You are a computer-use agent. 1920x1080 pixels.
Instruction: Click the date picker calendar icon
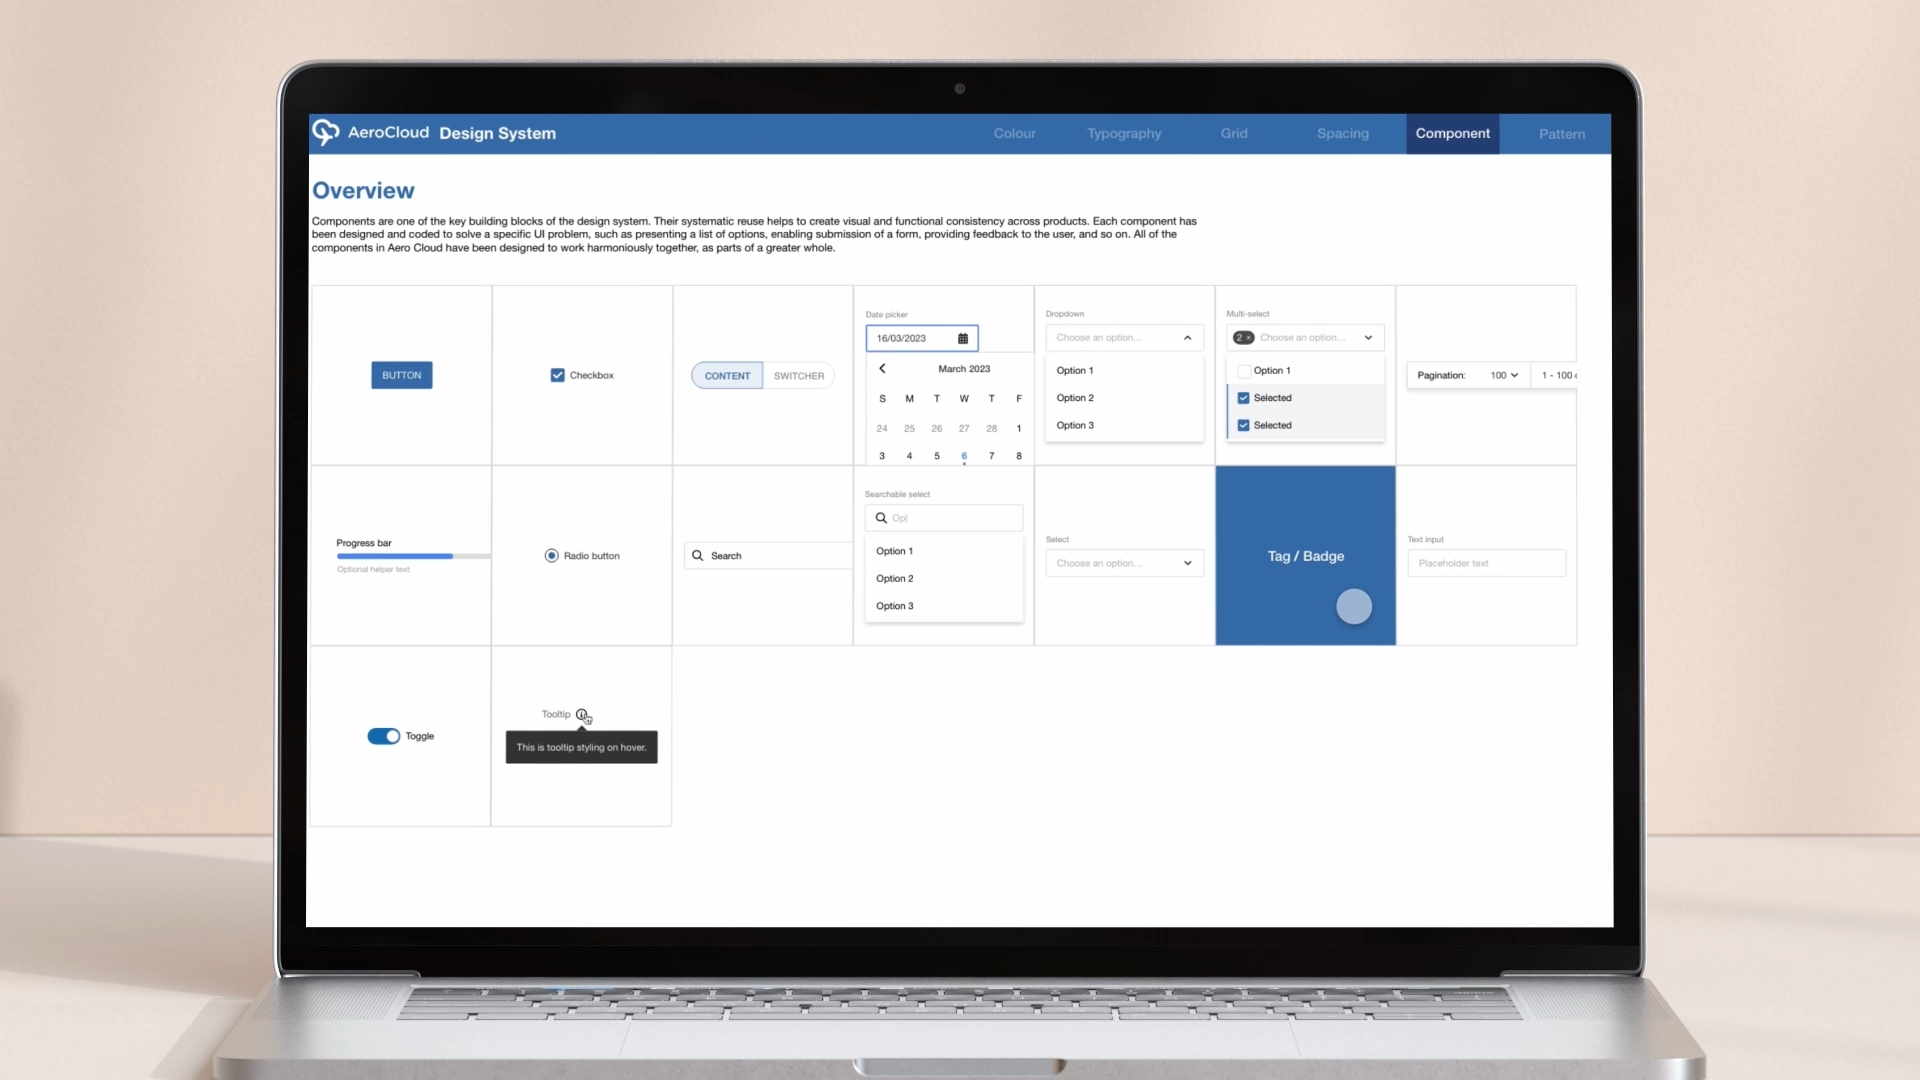pos(964,339)
